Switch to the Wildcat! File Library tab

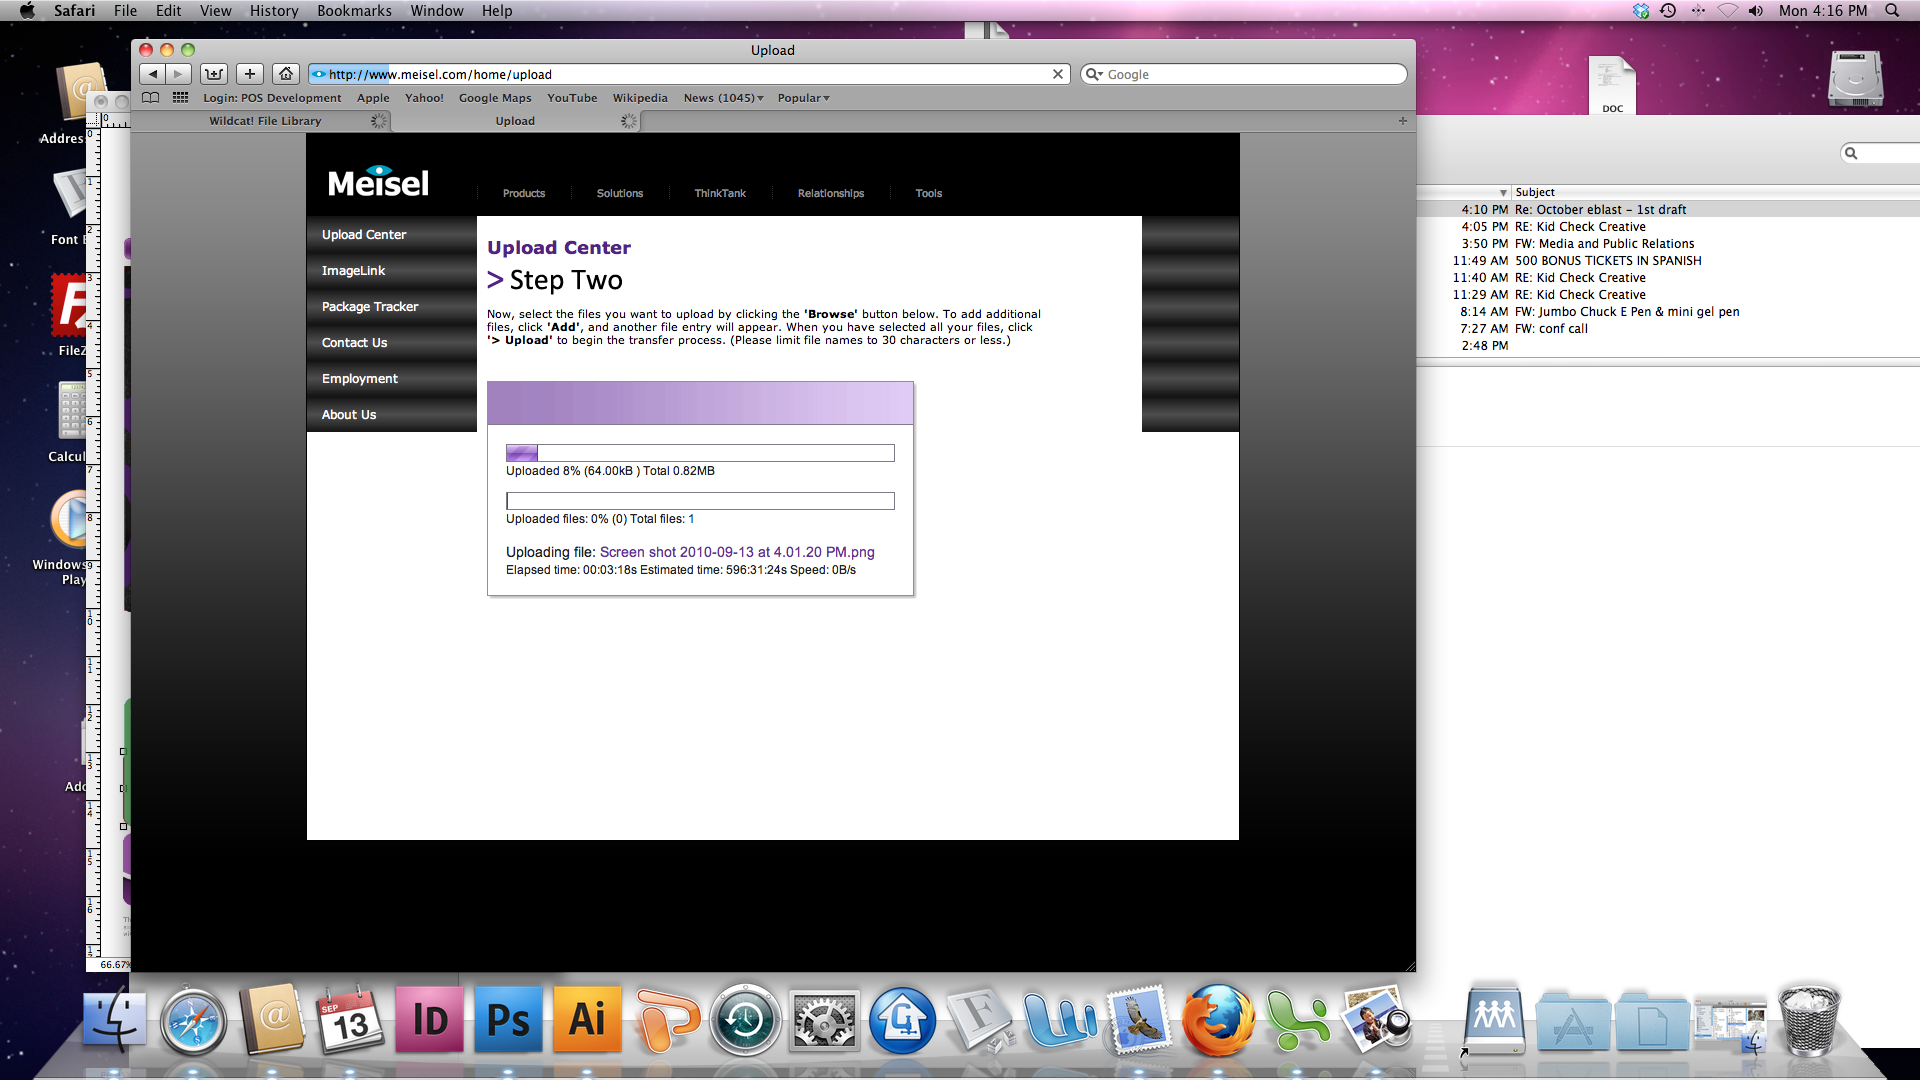coord(265,121)
